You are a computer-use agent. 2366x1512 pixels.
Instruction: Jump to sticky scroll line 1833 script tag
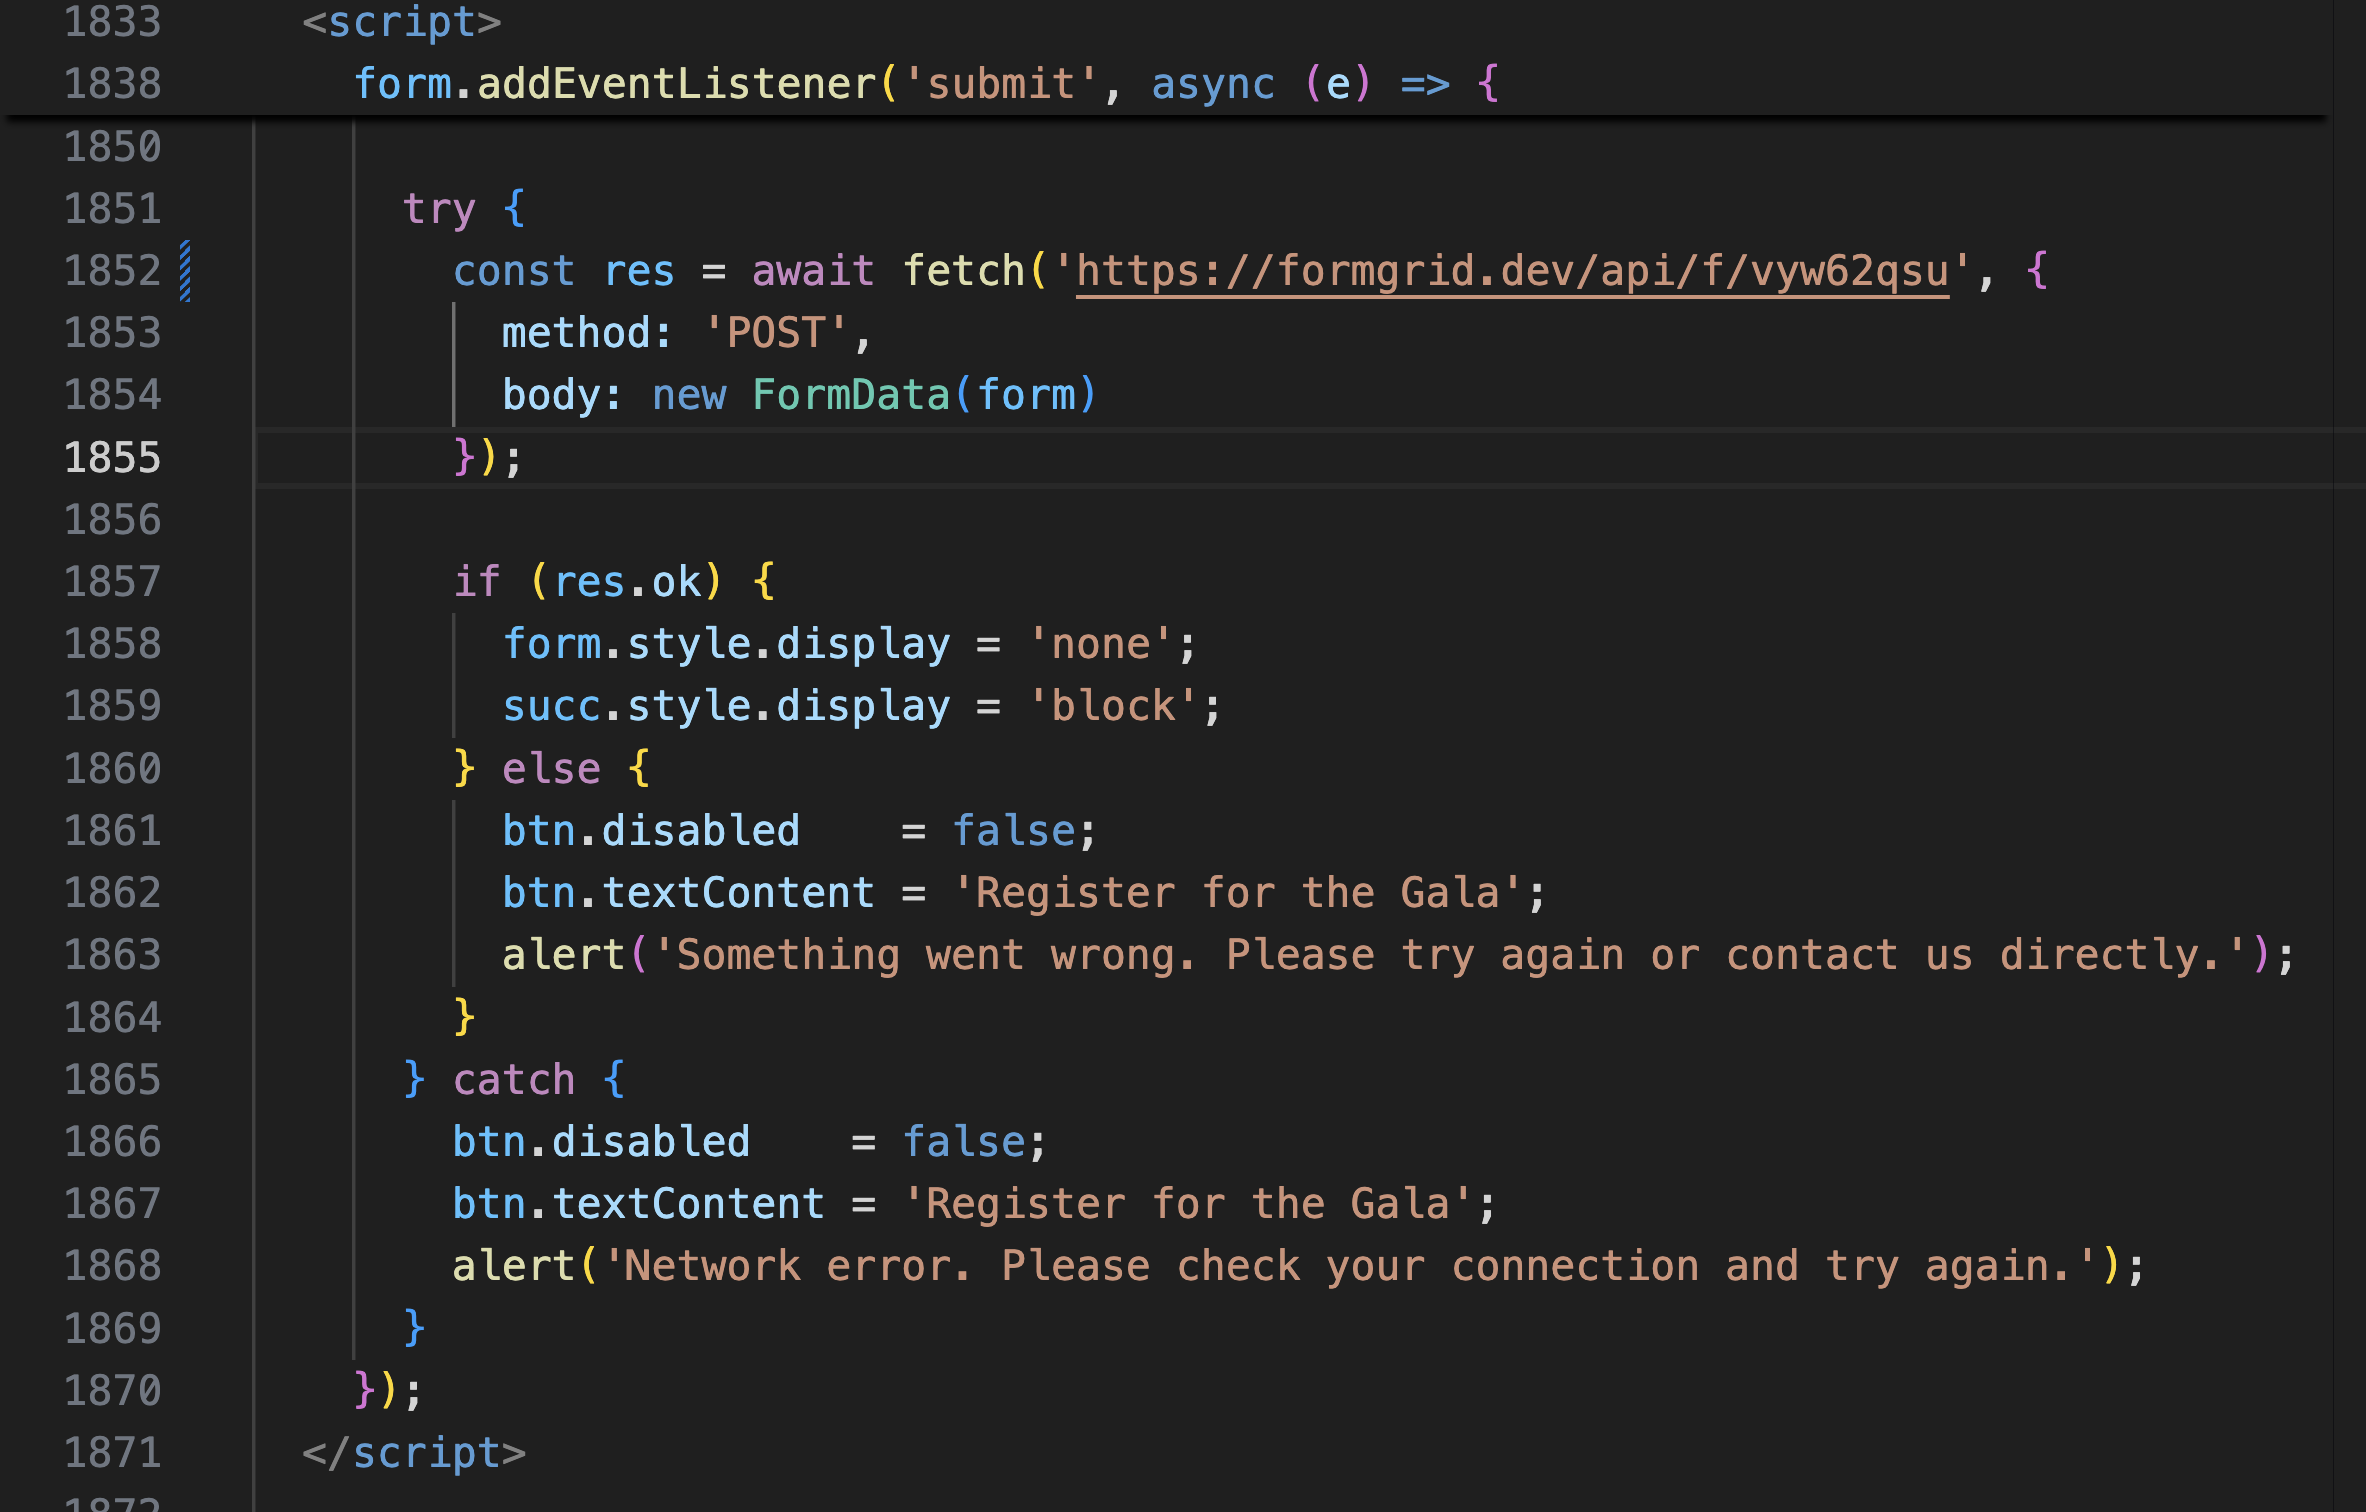click(402, 22)
